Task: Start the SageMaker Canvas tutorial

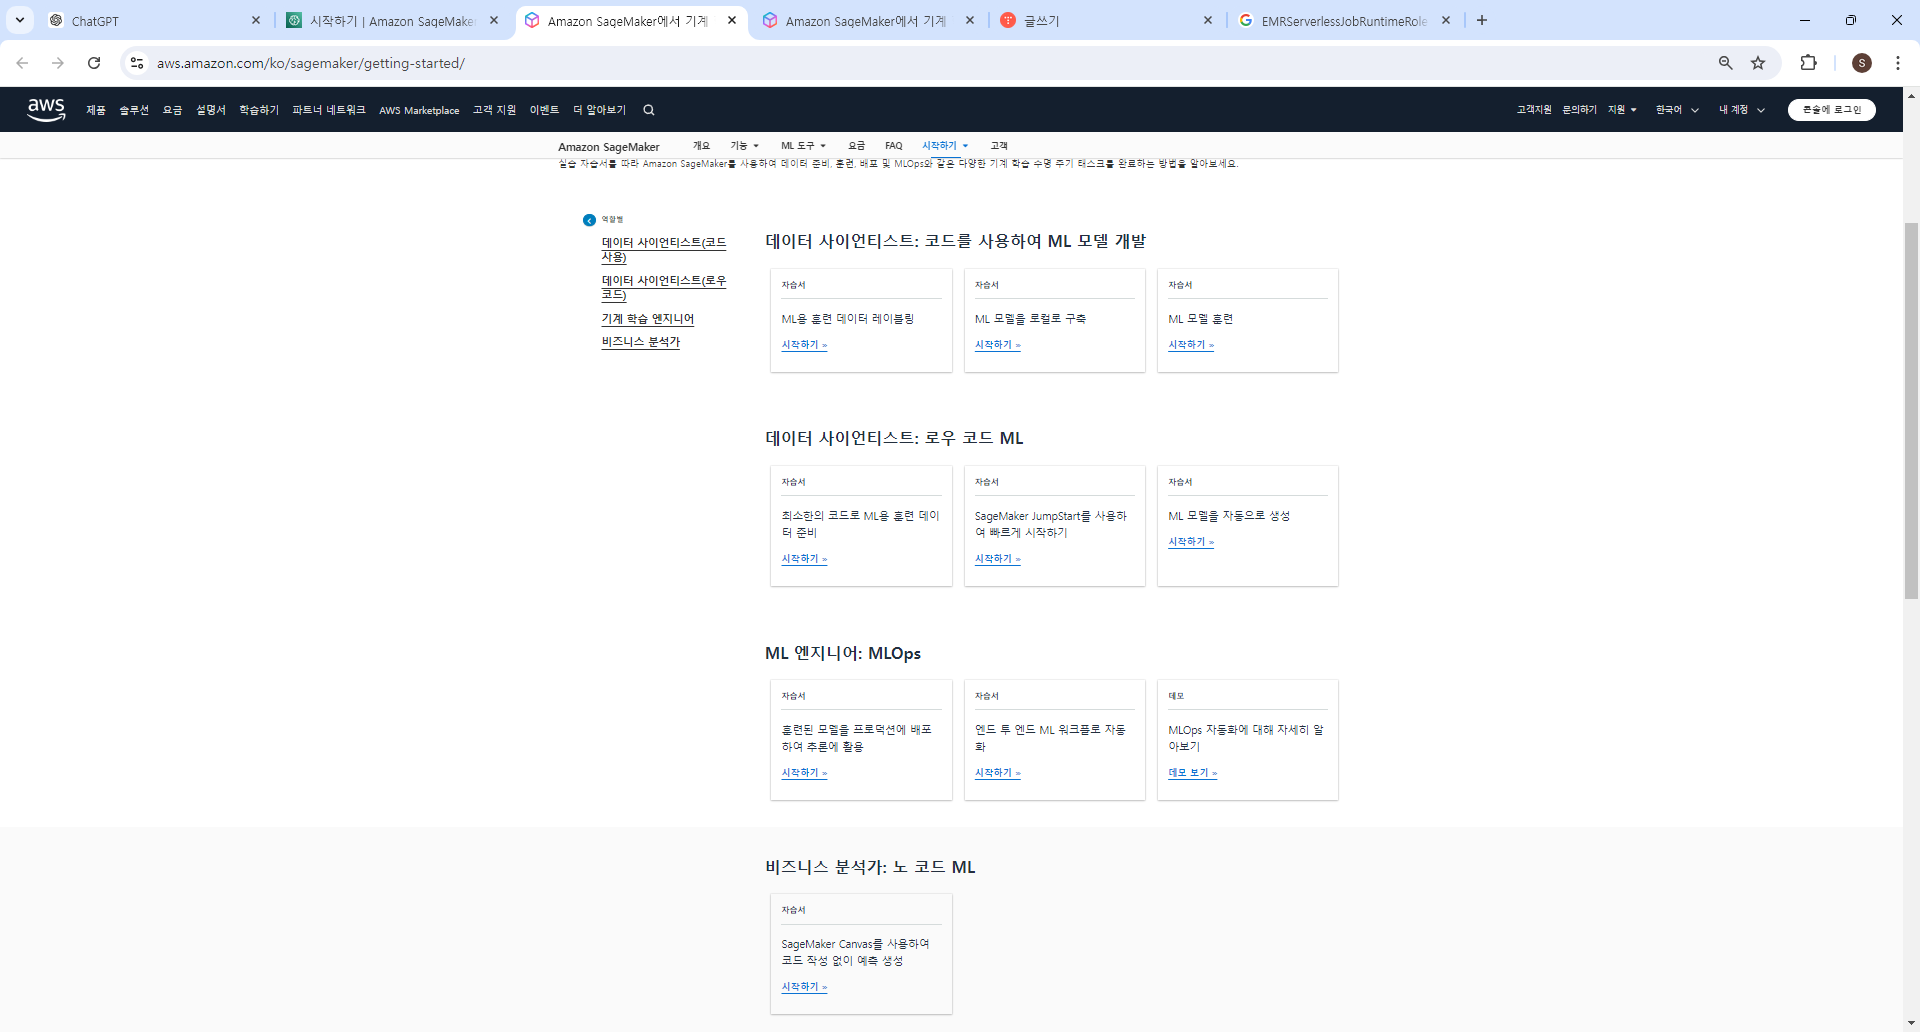Action: coord(804,987)
